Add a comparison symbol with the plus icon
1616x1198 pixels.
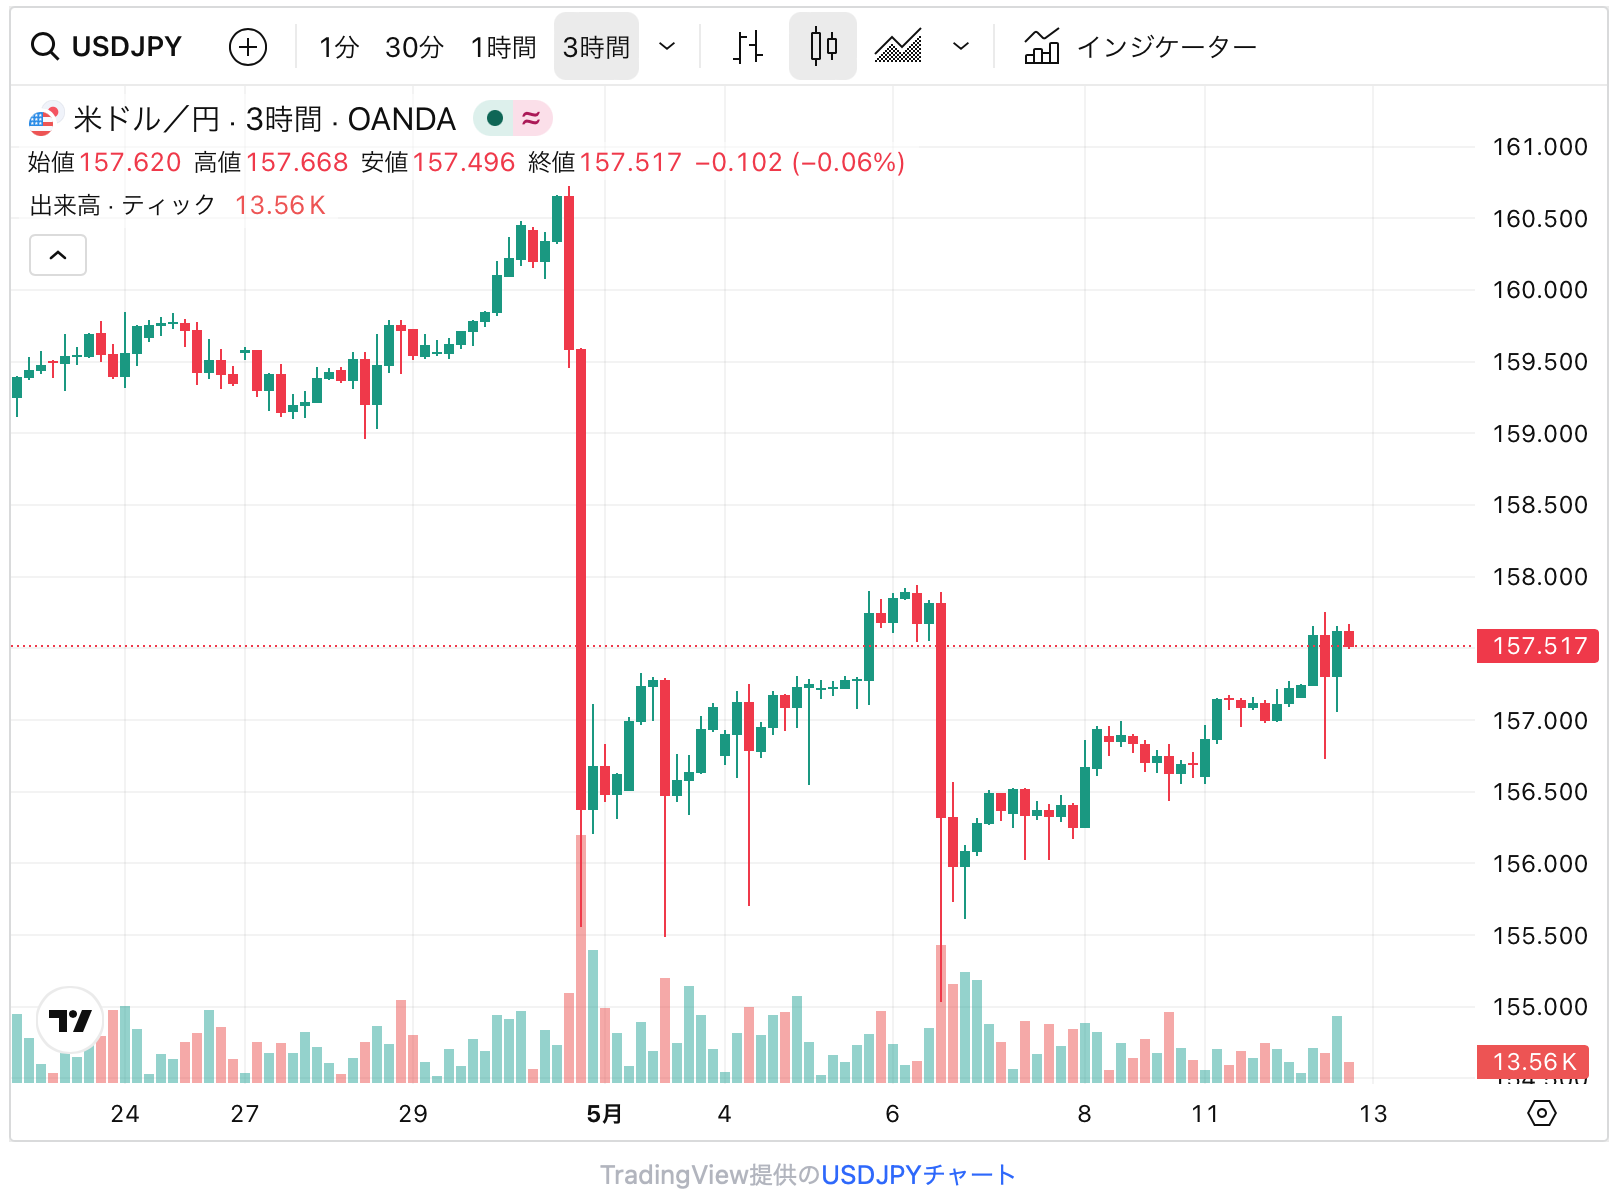[x=248, y=46]
